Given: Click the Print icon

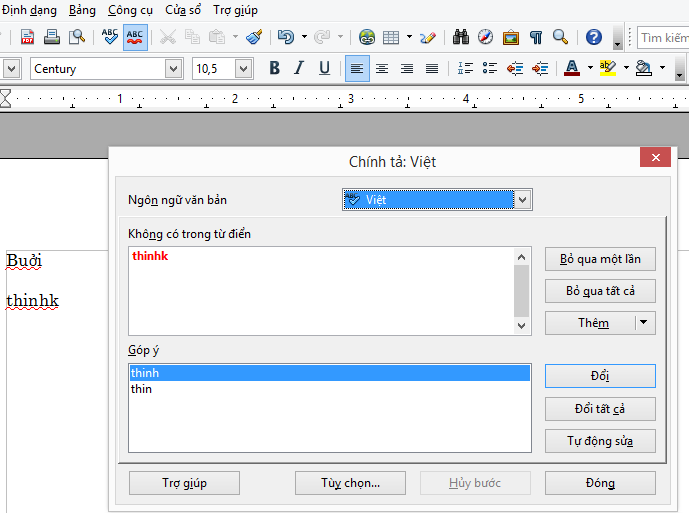Looking at the screenshot, I should [x=52, y=37].
